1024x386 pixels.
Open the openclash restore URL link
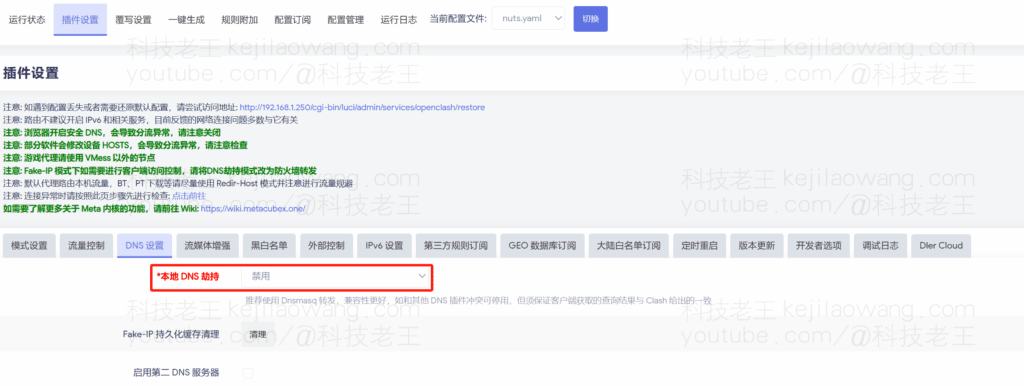(x=362, y=107)
